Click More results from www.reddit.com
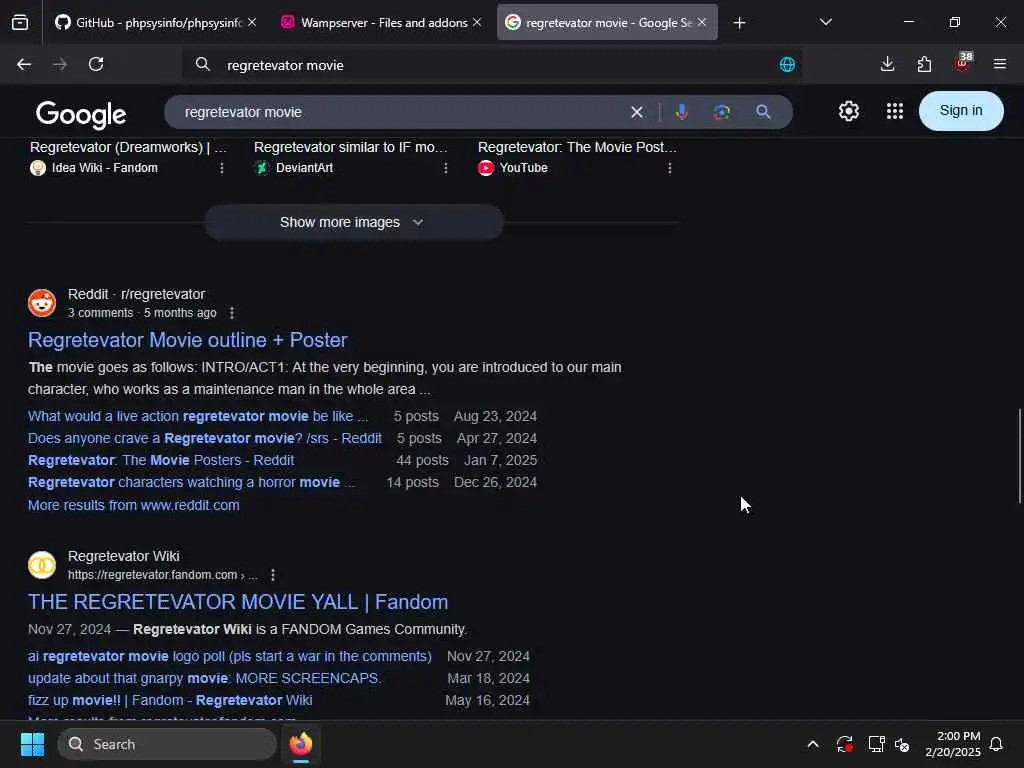This screenshot has height=768, width=1024. [x=133, y=505]
